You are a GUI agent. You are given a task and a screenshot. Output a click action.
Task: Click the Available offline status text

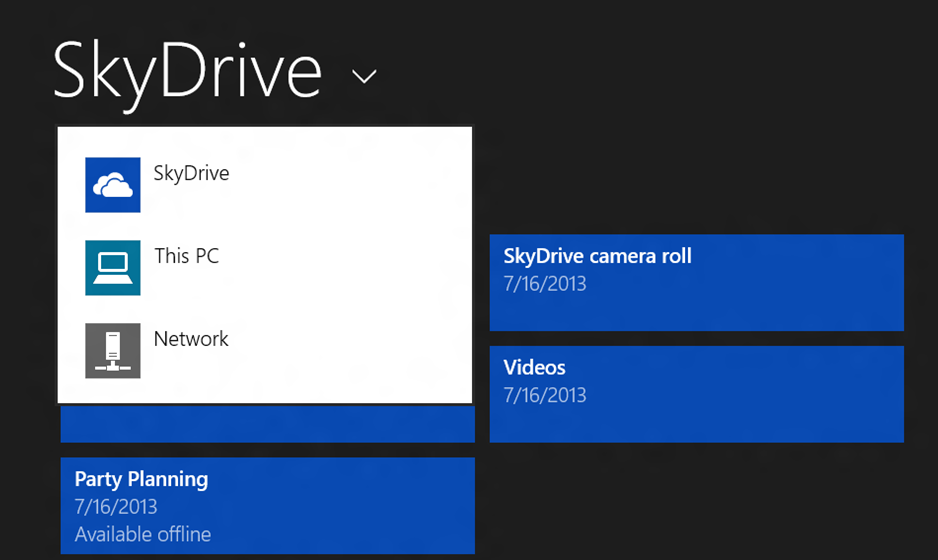143,534
